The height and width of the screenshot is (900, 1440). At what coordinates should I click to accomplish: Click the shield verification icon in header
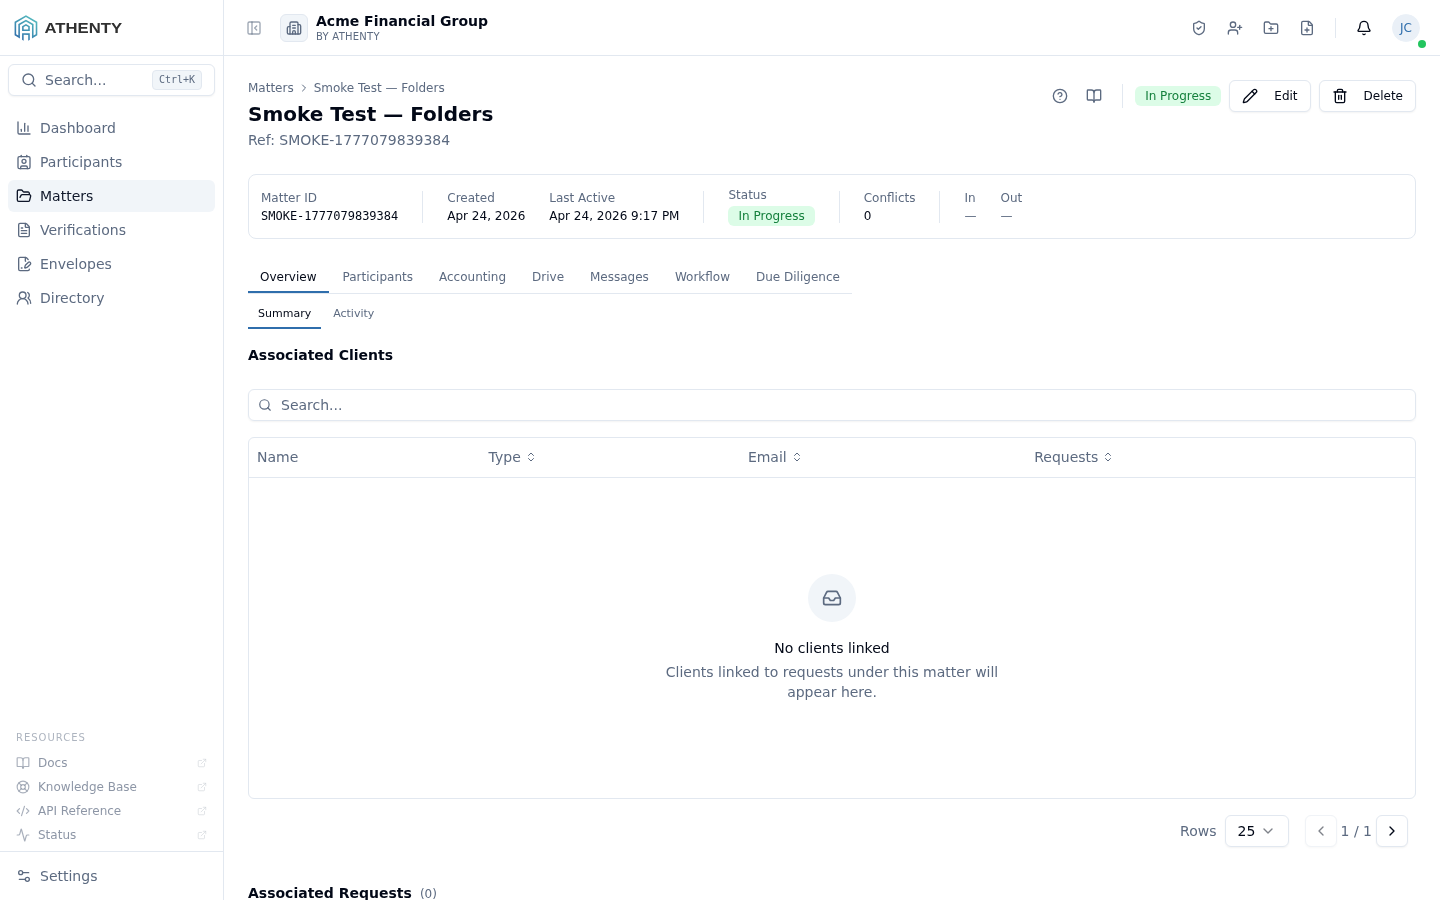pos(1199,28)
